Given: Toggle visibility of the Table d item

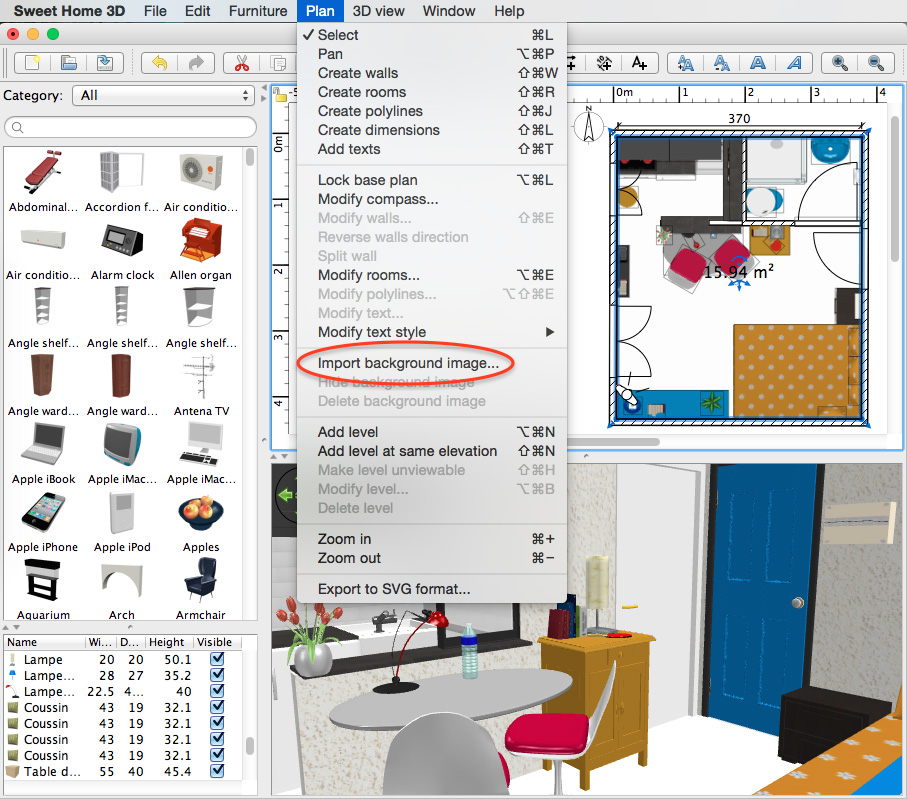Looking at the screenshot, I should [x=217, y=771].
